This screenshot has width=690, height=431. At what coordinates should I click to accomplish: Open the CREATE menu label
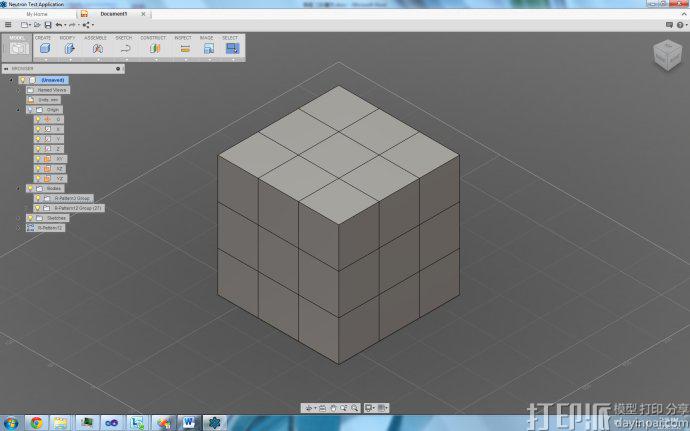(x=43, y=38)
